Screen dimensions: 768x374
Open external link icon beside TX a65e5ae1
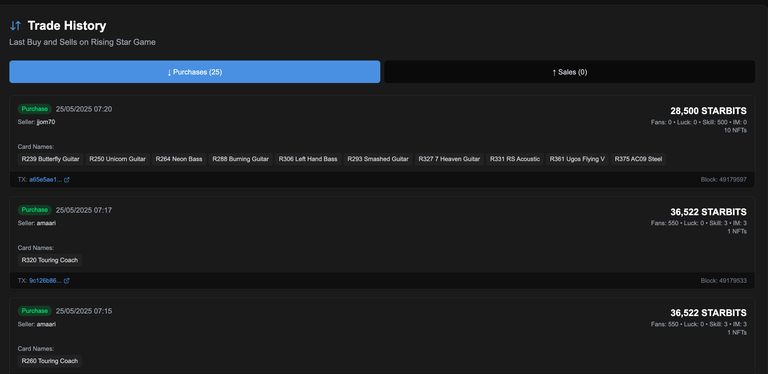point(67,180)
